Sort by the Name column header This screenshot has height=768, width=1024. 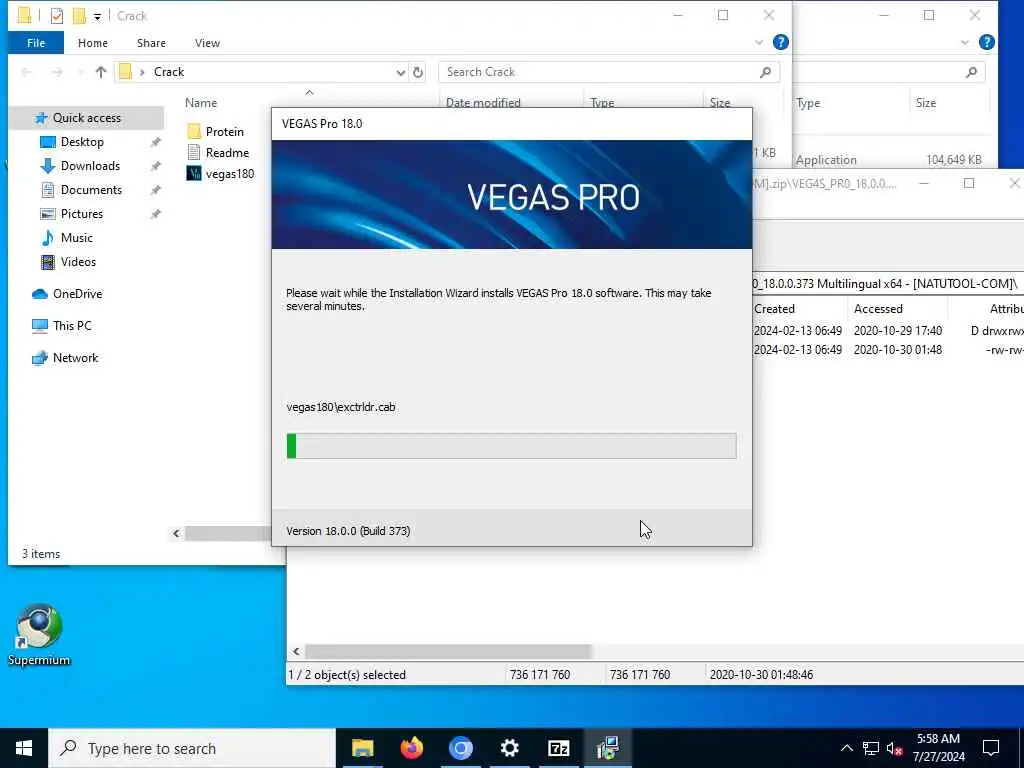point(200,103)
